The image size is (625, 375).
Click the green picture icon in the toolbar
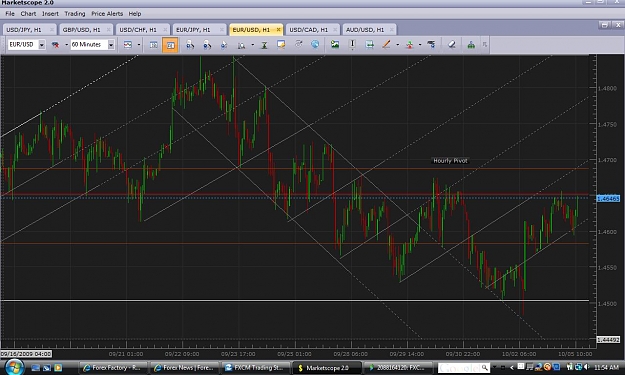335,45
